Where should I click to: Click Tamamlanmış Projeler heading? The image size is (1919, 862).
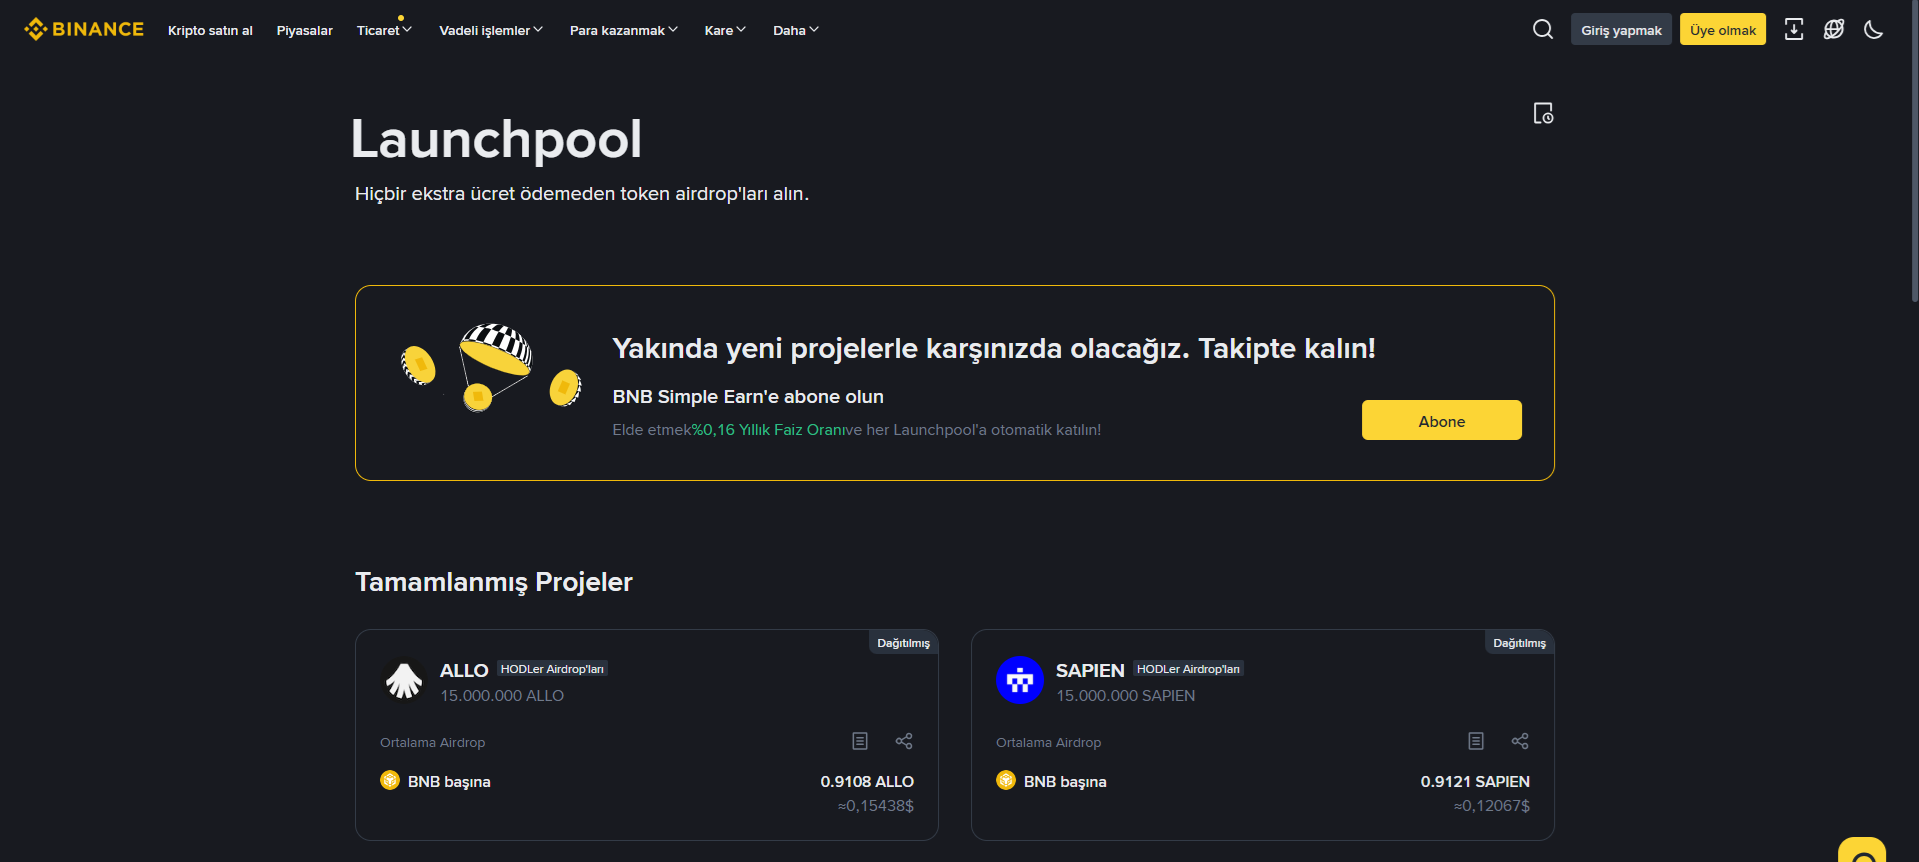(494, 582)
